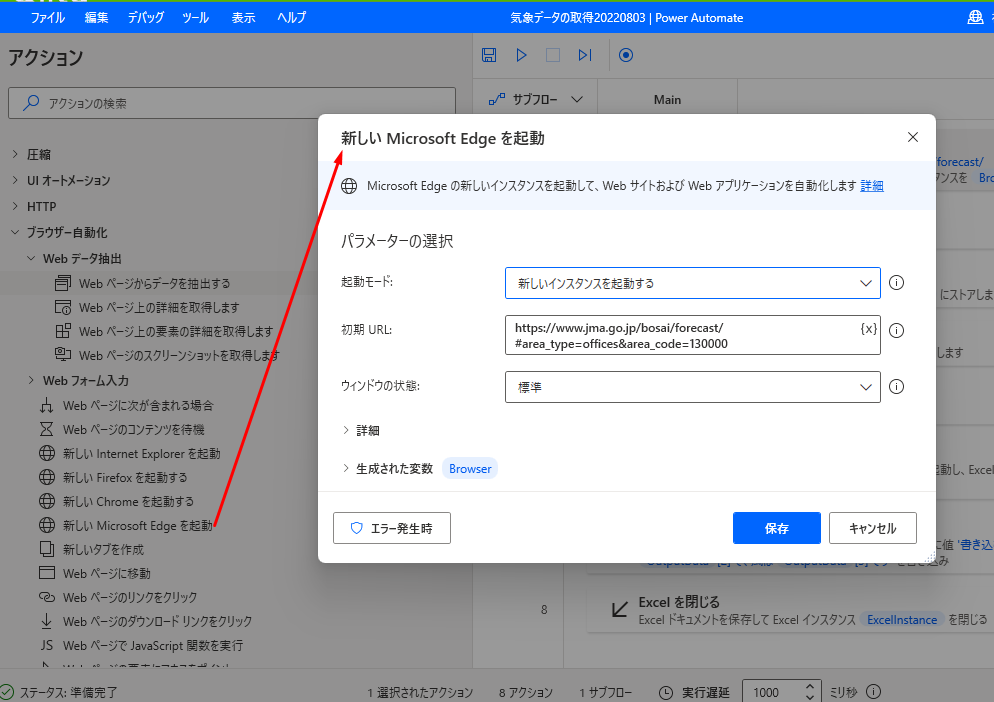Select Web ページのリンクをクリック action
994x702 pixels.
[x=119, y=597]
